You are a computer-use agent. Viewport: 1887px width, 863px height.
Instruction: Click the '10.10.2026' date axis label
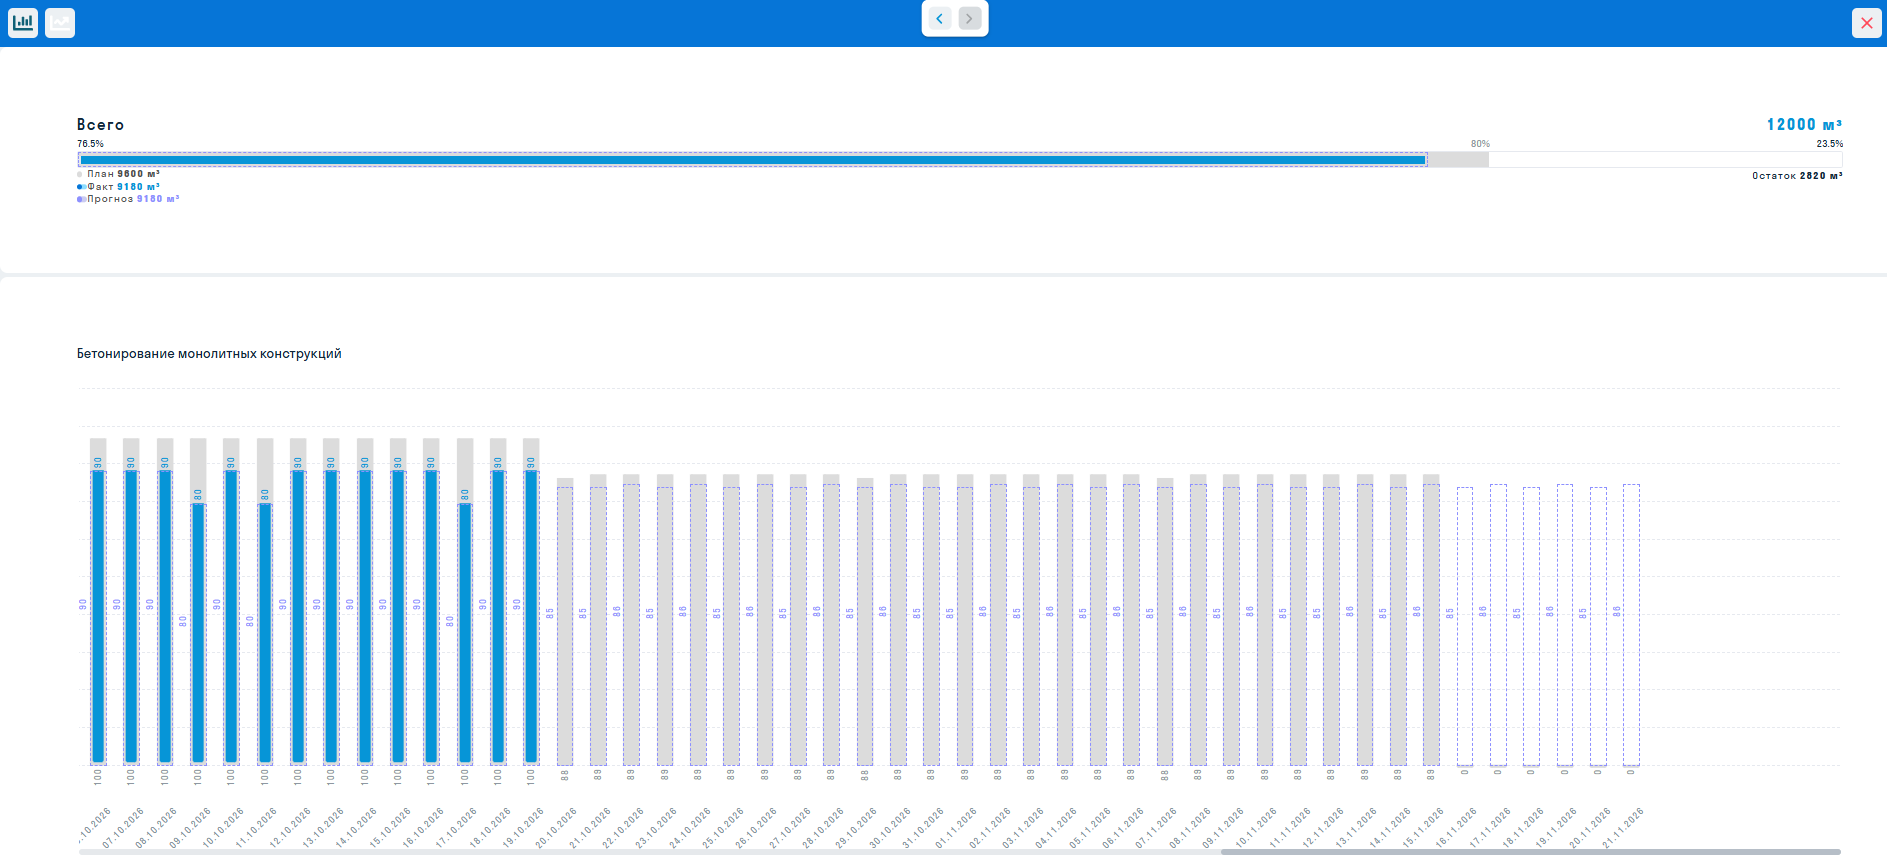pyautogui.click(x=222, y=829)
